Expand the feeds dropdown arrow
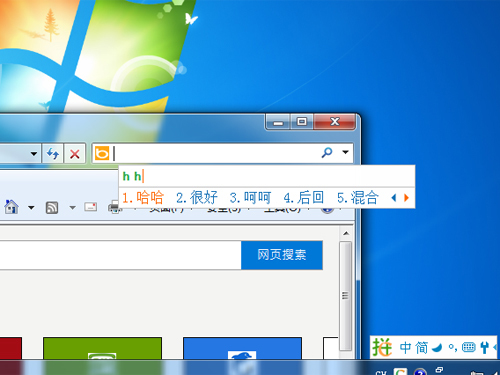 (x=72, y=208)
